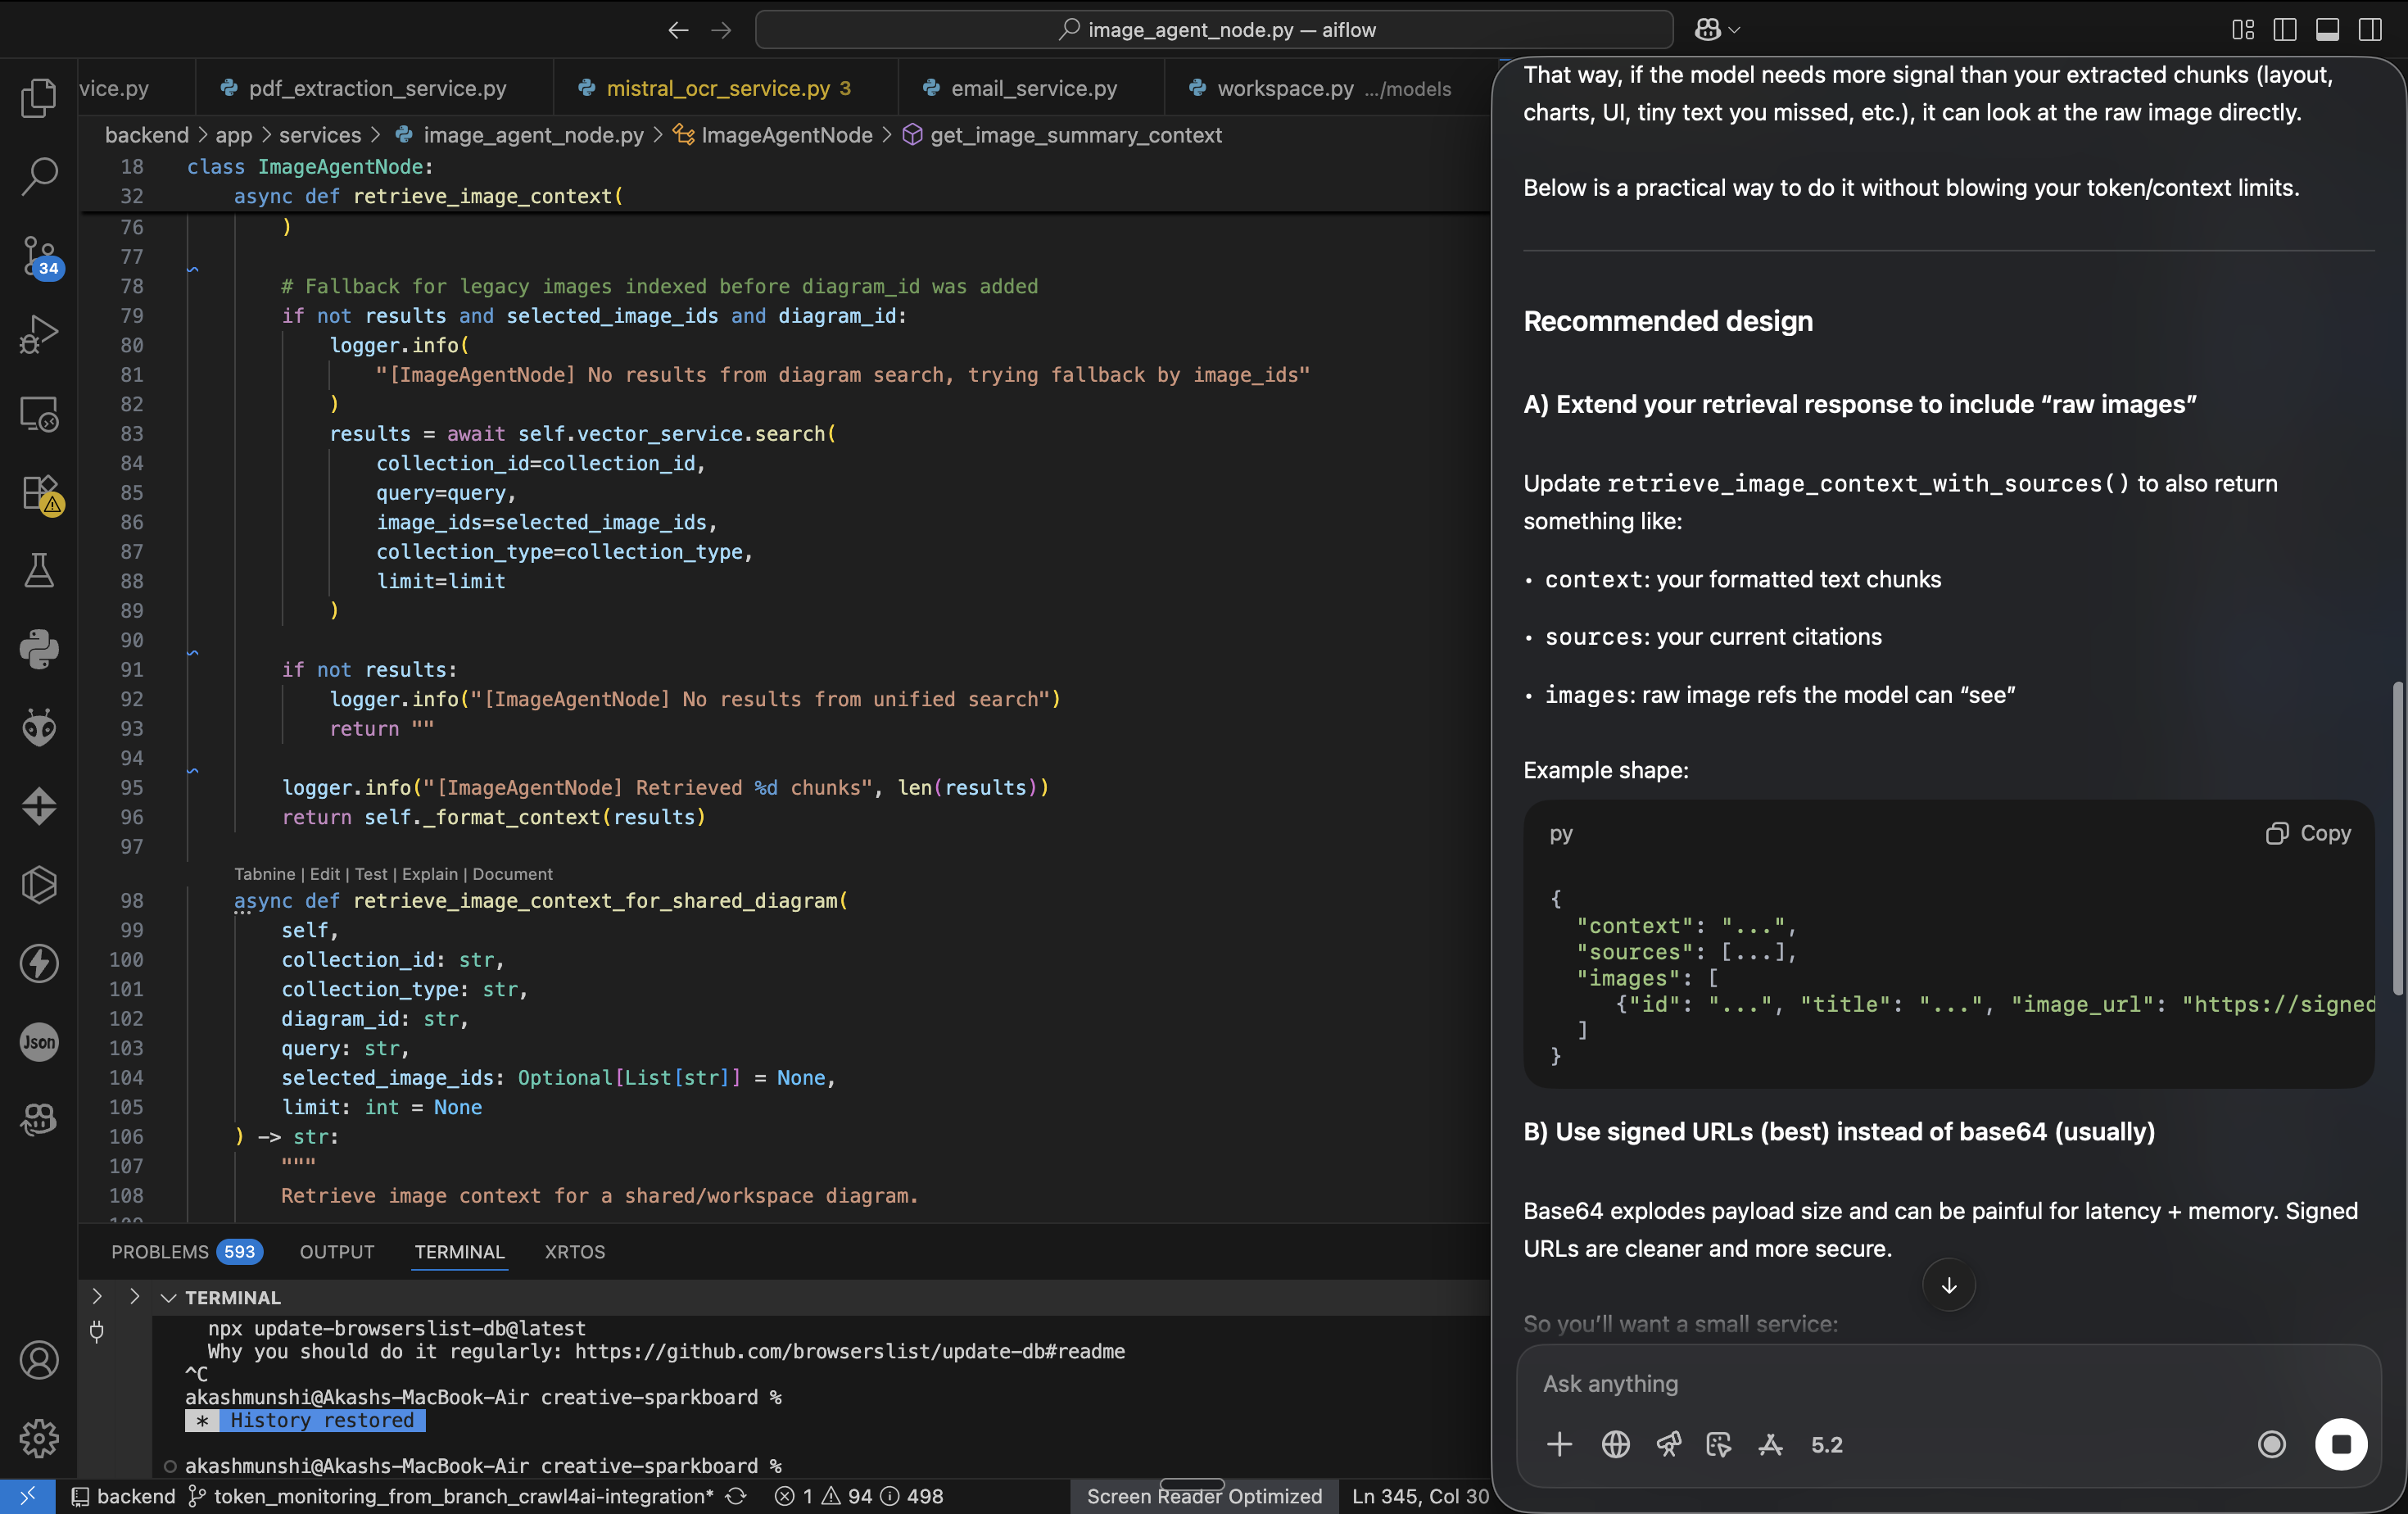Open Source Control with 34 badge
This screenshot has height=1514, width=2408.
pos(38,256)
